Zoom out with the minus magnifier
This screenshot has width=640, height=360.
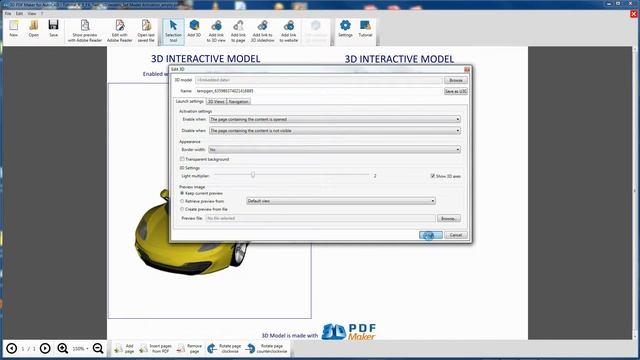pyautogui.click(x=98, y=349)
